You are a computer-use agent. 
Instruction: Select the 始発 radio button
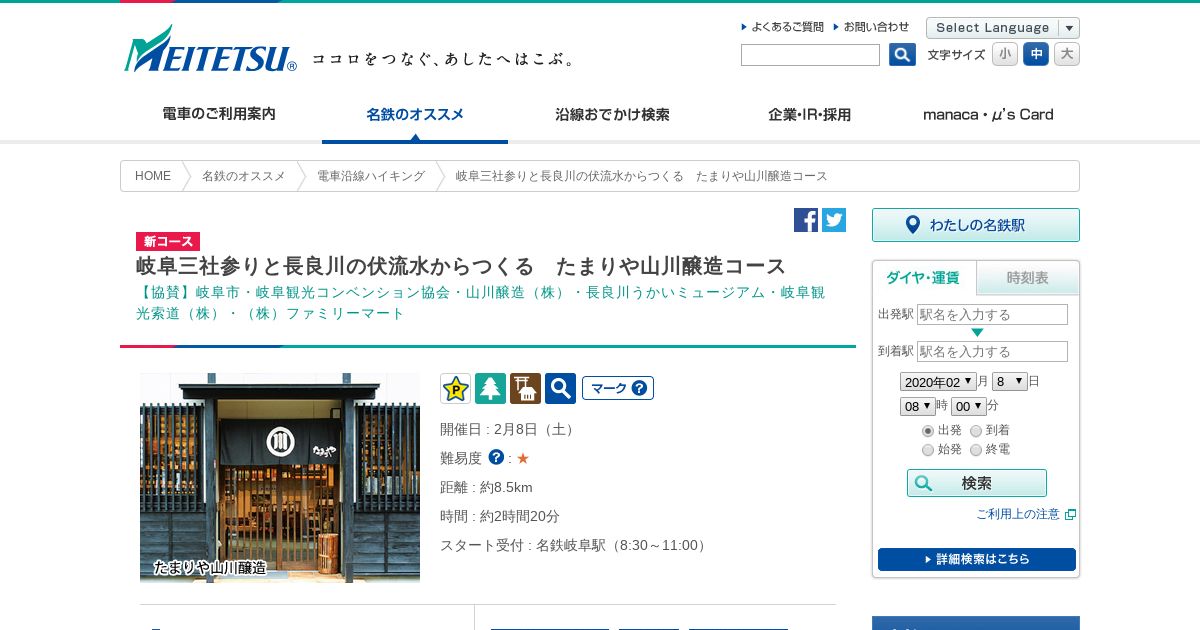[928, 450]
